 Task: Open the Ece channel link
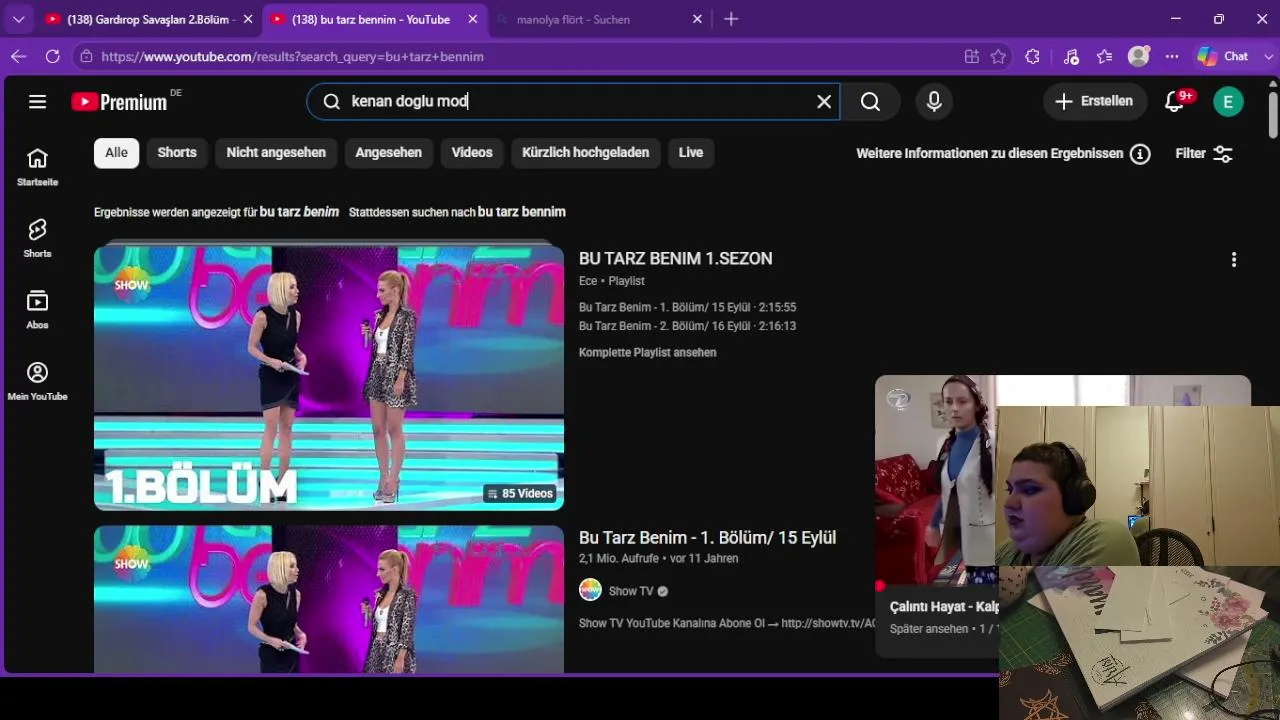[588, 282]
